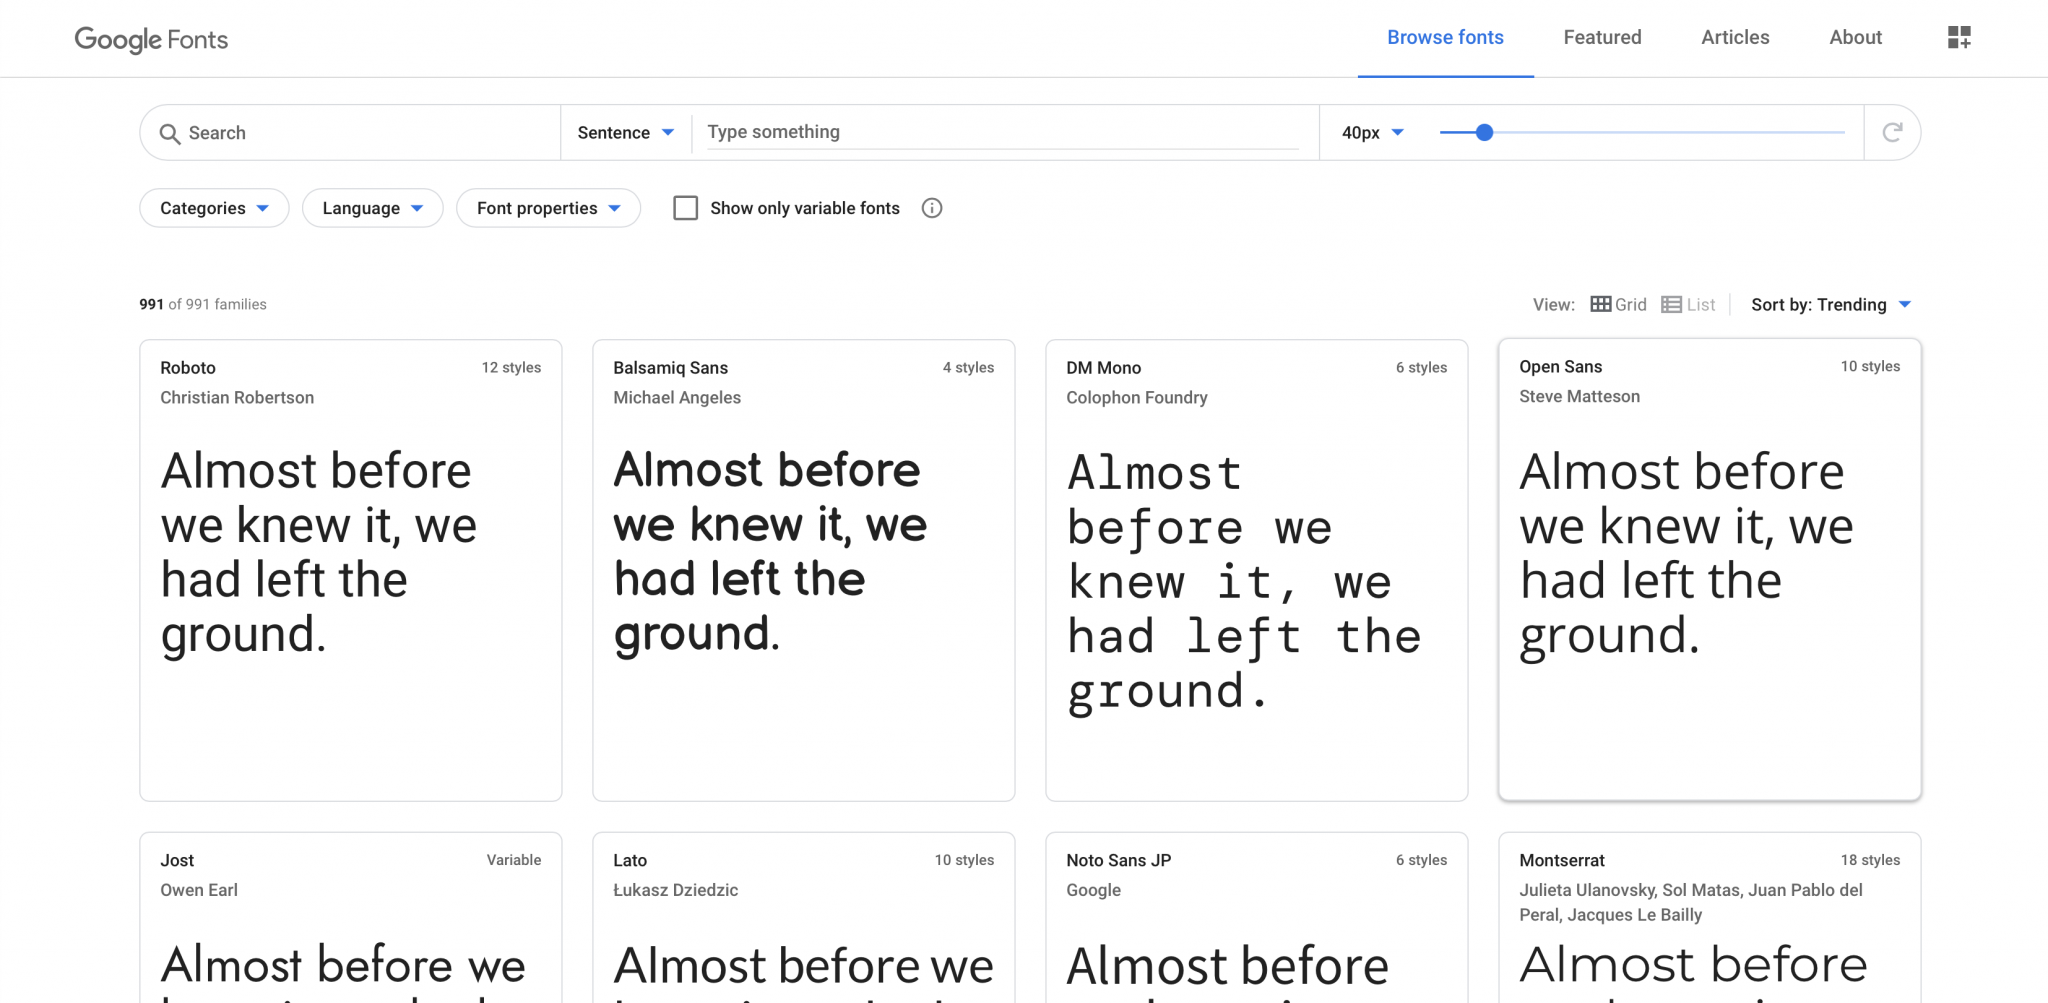Click the search magnifier icon
This screenshot has height=1003, width=2048.
170,132
